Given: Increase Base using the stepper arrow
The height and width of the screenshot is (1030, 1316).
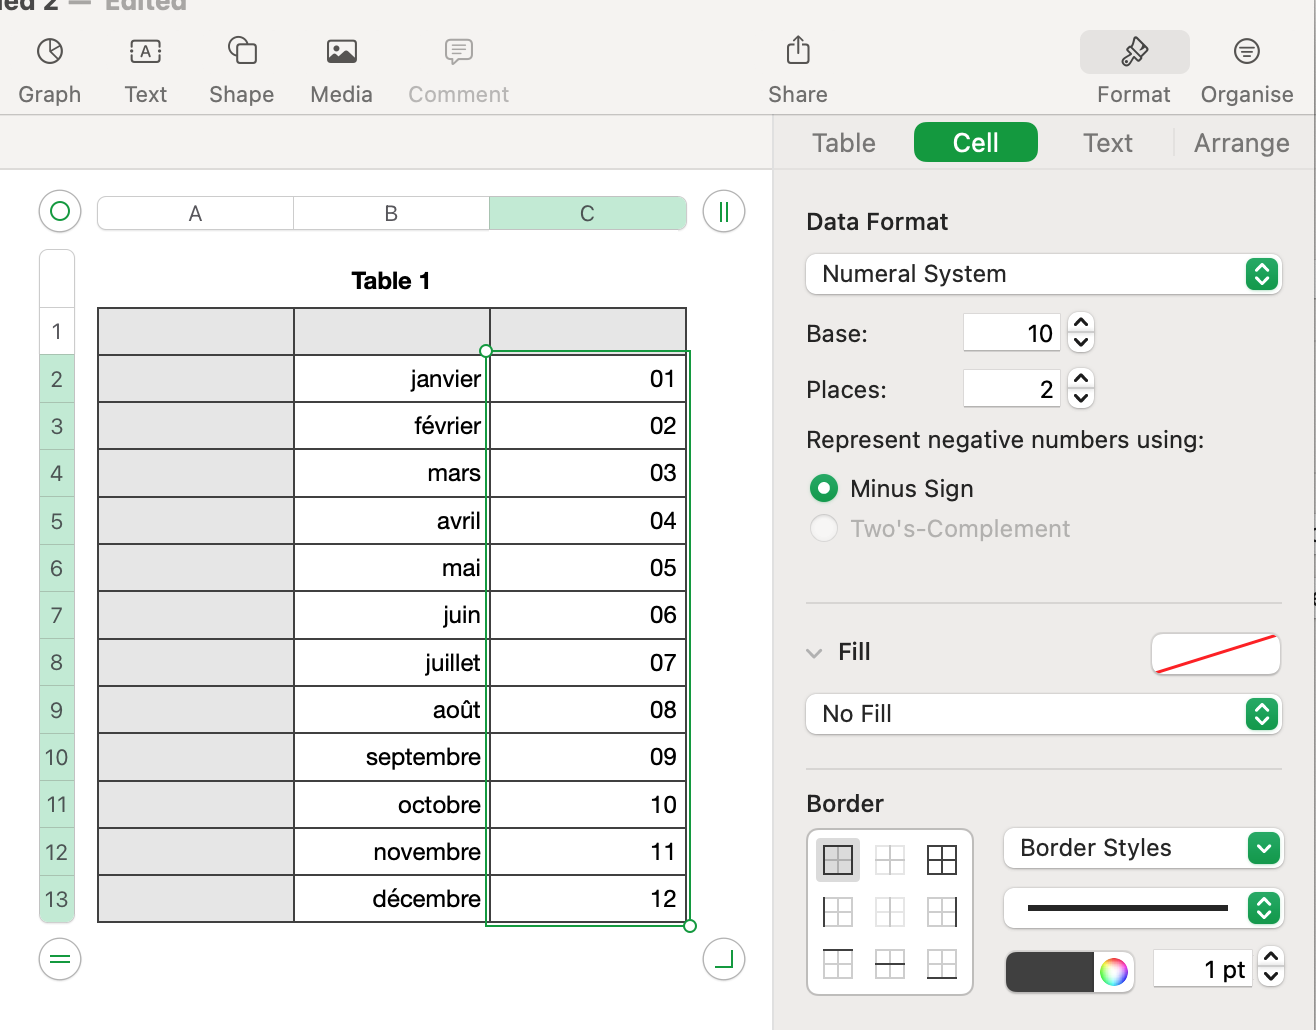Looking at the screenshot, I should click(x=1080, y=325).
